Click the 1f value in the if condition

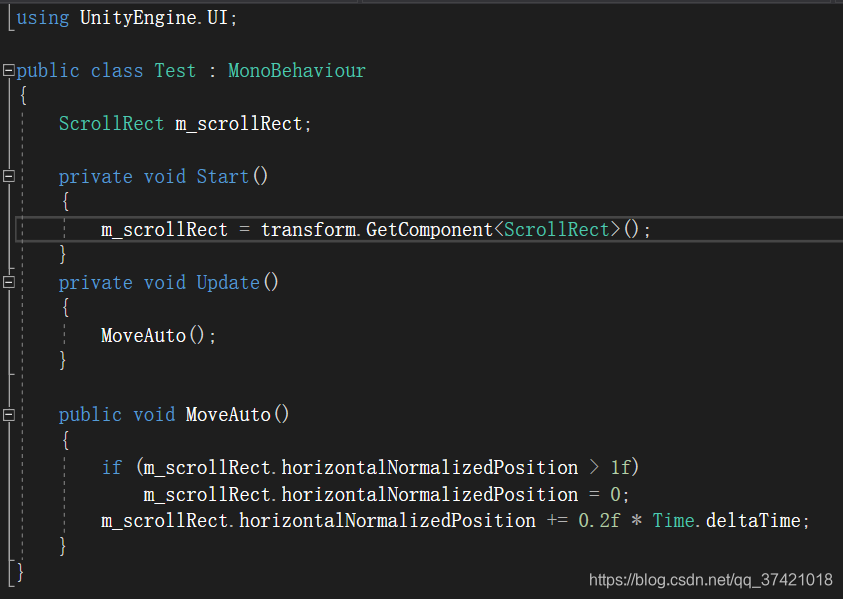(620, 467)
